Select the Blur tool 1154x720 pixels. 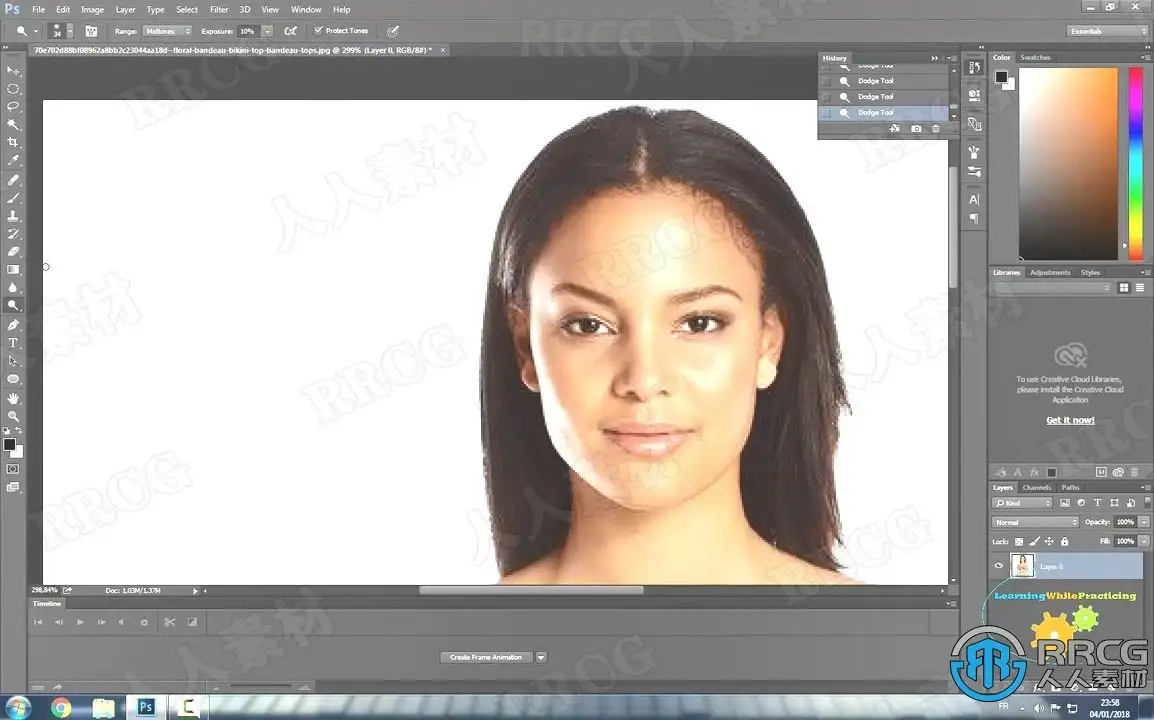13,288
